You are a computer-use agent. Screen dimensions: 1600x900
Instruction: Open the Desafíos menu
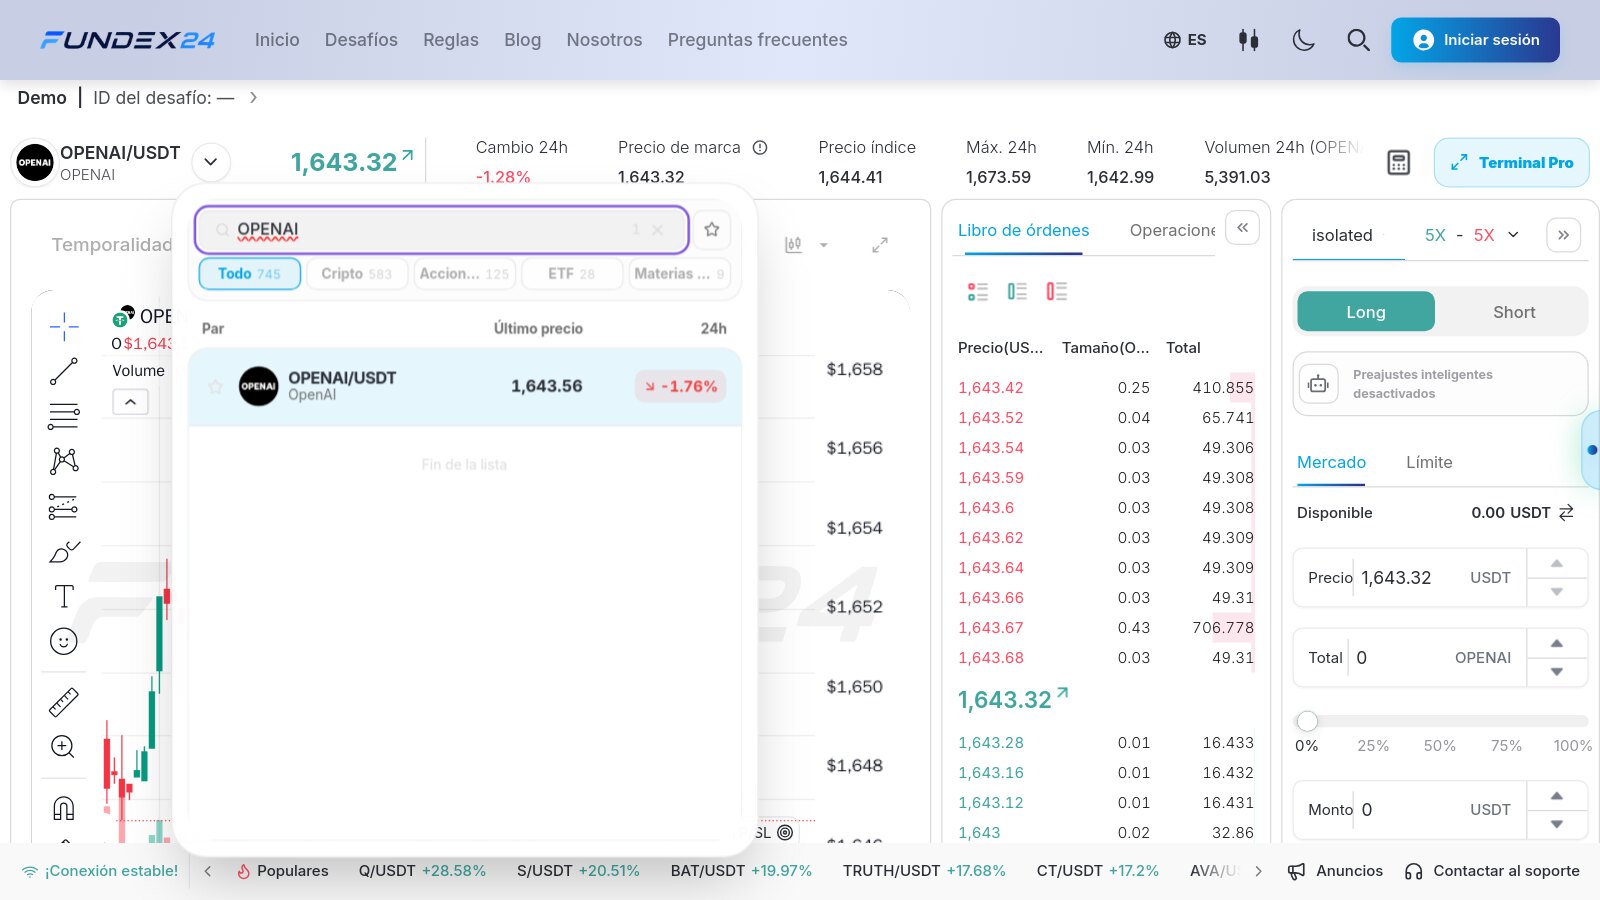click(x=361, y=40)
